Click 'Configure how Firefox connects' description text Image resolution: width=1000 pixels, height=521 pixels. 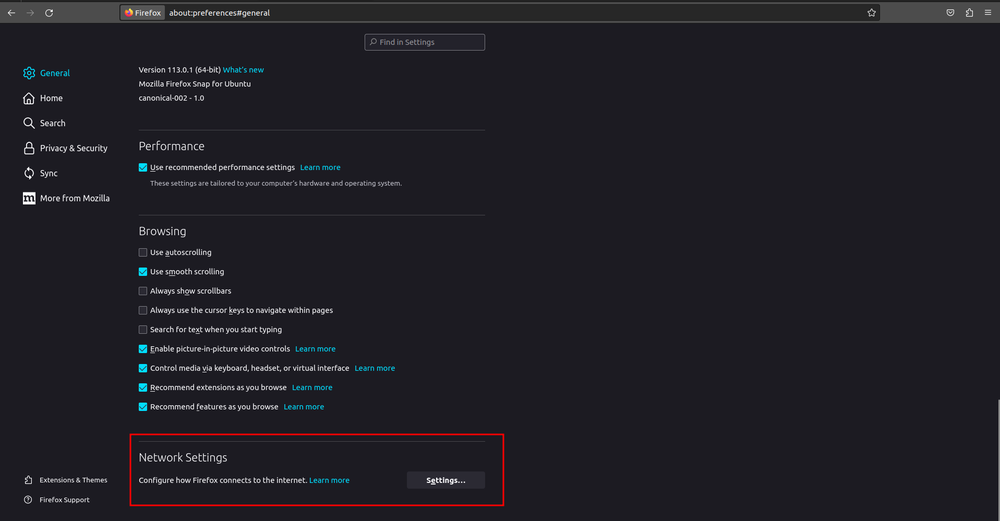(223, 480)
